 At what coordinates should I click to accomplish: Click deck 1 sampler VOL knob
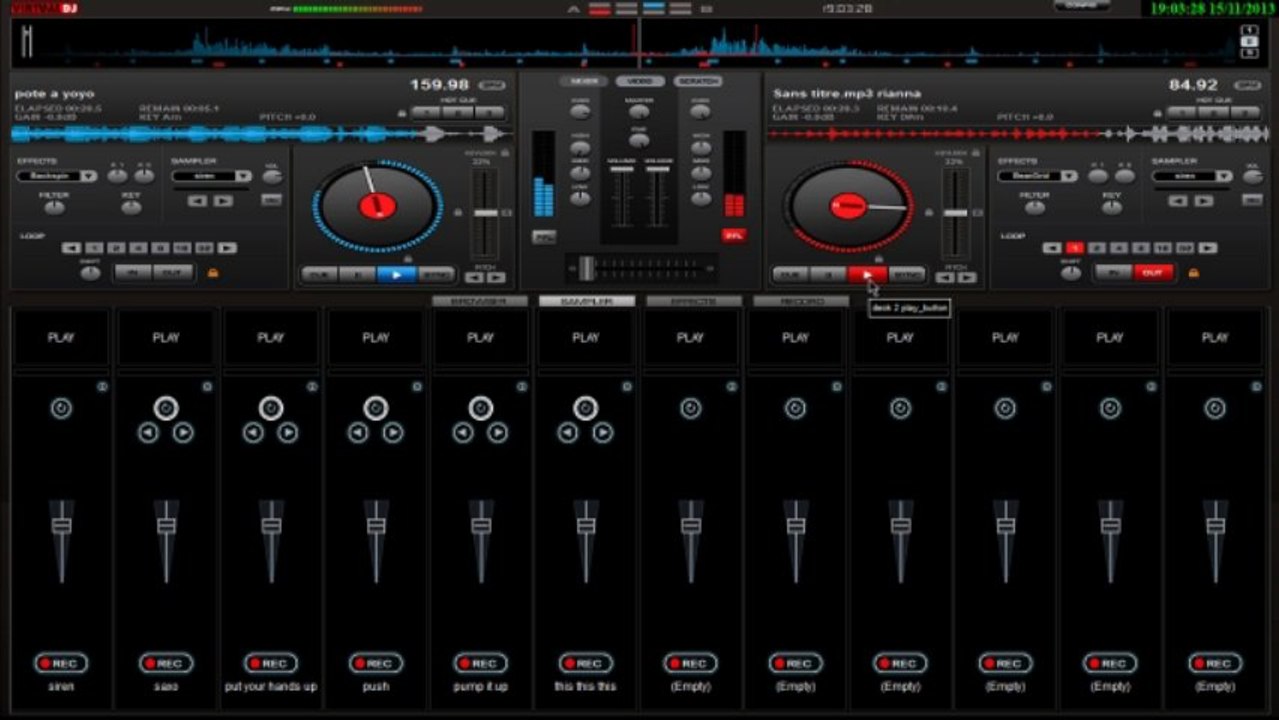pos(271,176)
